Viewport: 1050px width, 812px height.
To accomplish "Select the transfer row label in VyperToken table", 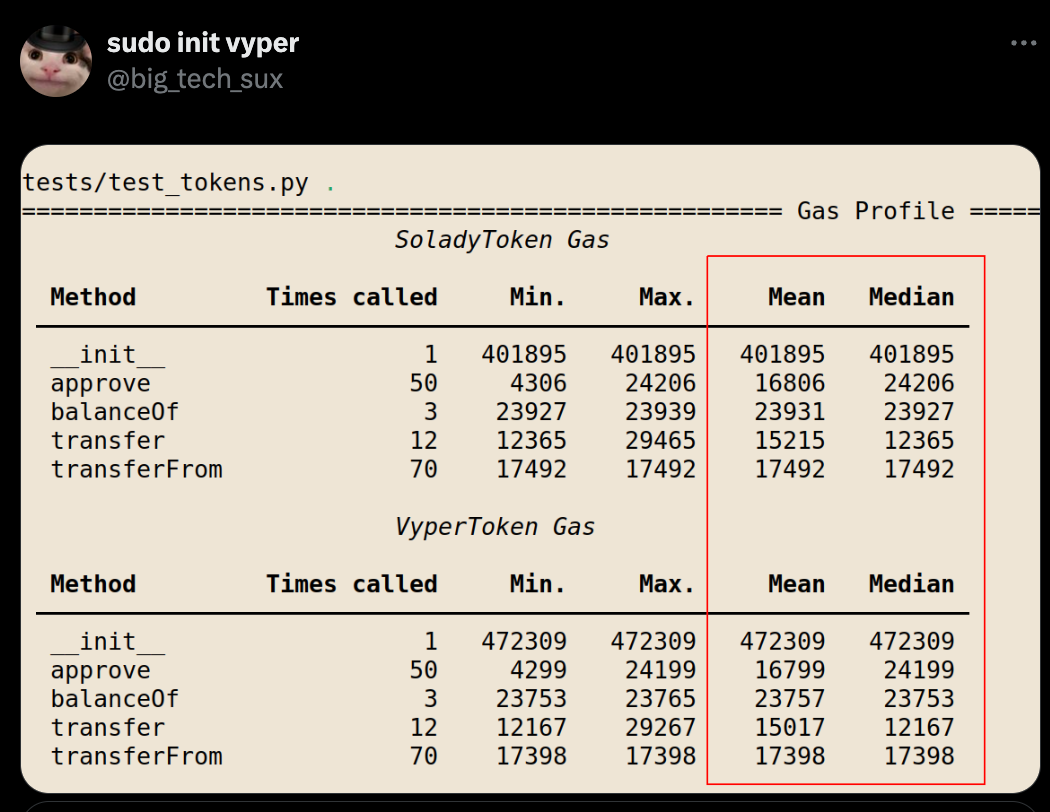I will pyautogui.click(x=108, y=728).
